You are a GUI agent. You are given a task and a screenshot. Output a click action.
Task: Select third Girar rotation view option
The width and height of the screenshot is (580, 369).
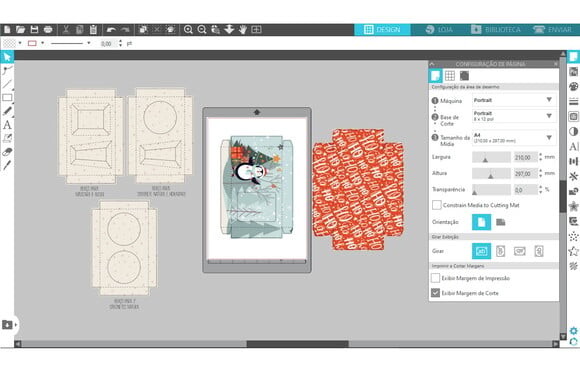pyautogui.click(x=520, y=251)
